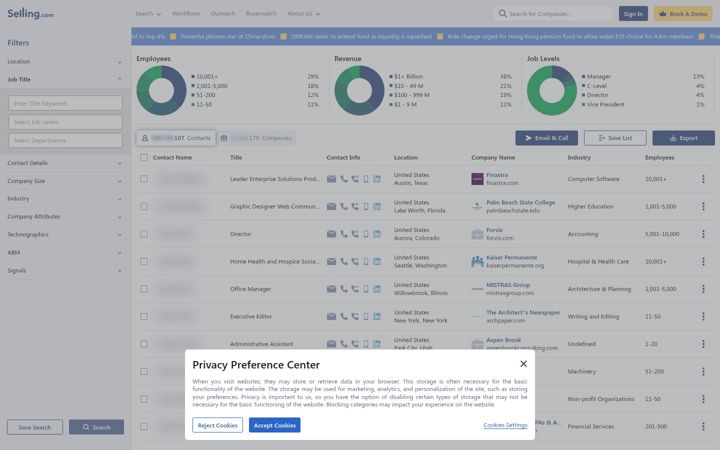The image size is (720, 450).
Task: Open Buyerwatch in the navbar
Action: click(261, 14)
